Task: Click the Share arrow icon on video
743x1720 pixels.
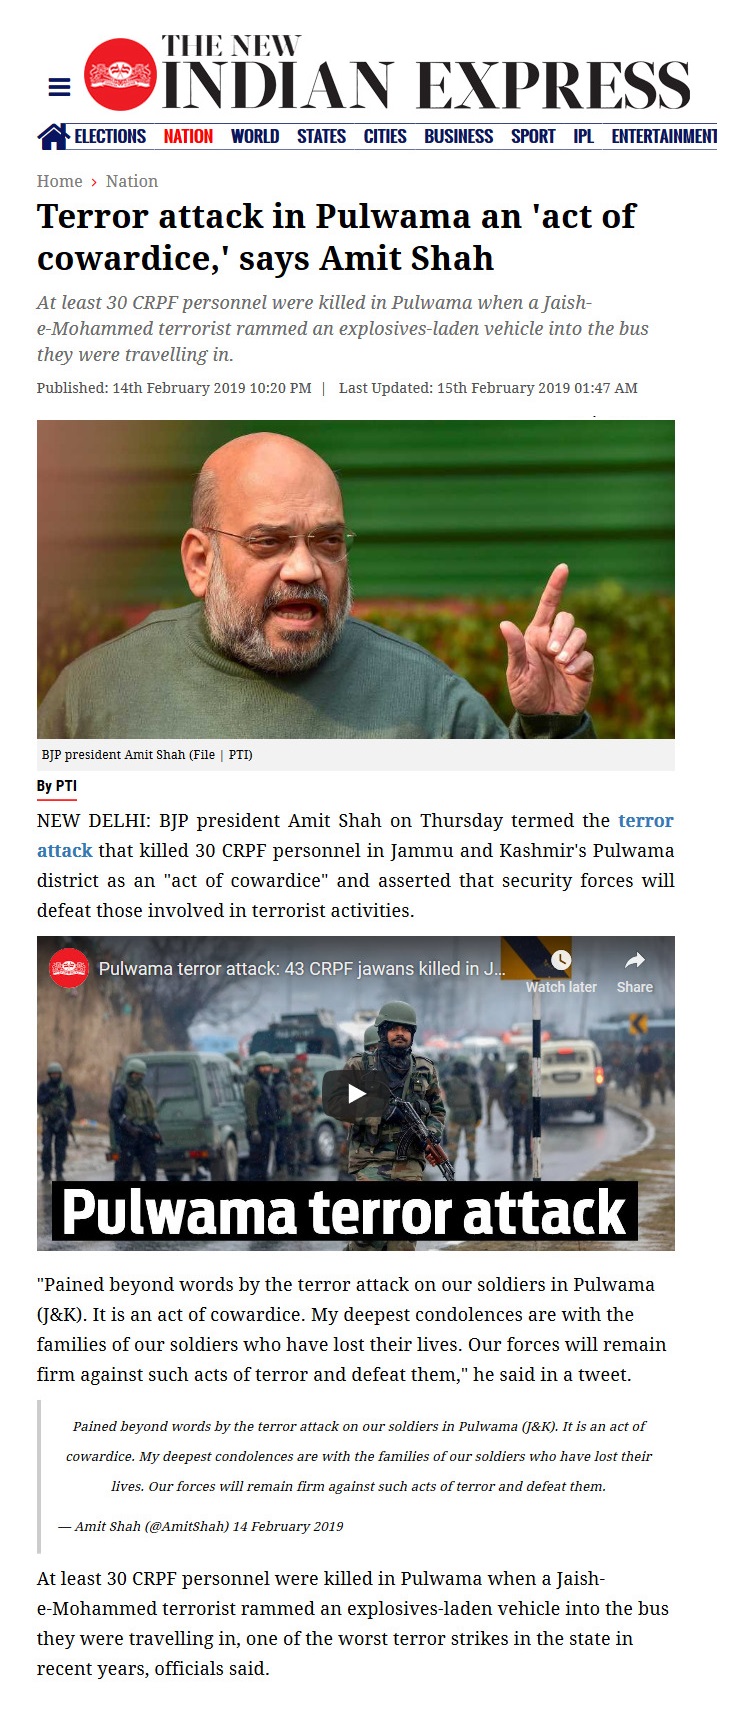Action: click(635, 960)
